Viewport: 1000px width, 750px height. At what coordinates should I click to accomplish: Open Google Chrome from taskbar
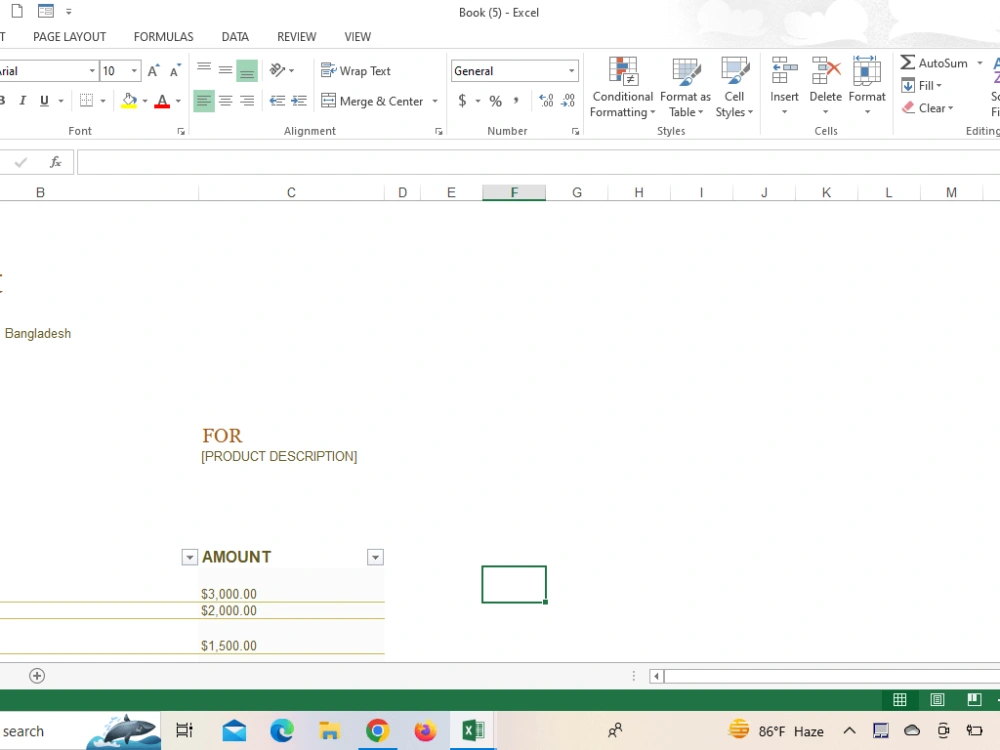tap(378, 731)
